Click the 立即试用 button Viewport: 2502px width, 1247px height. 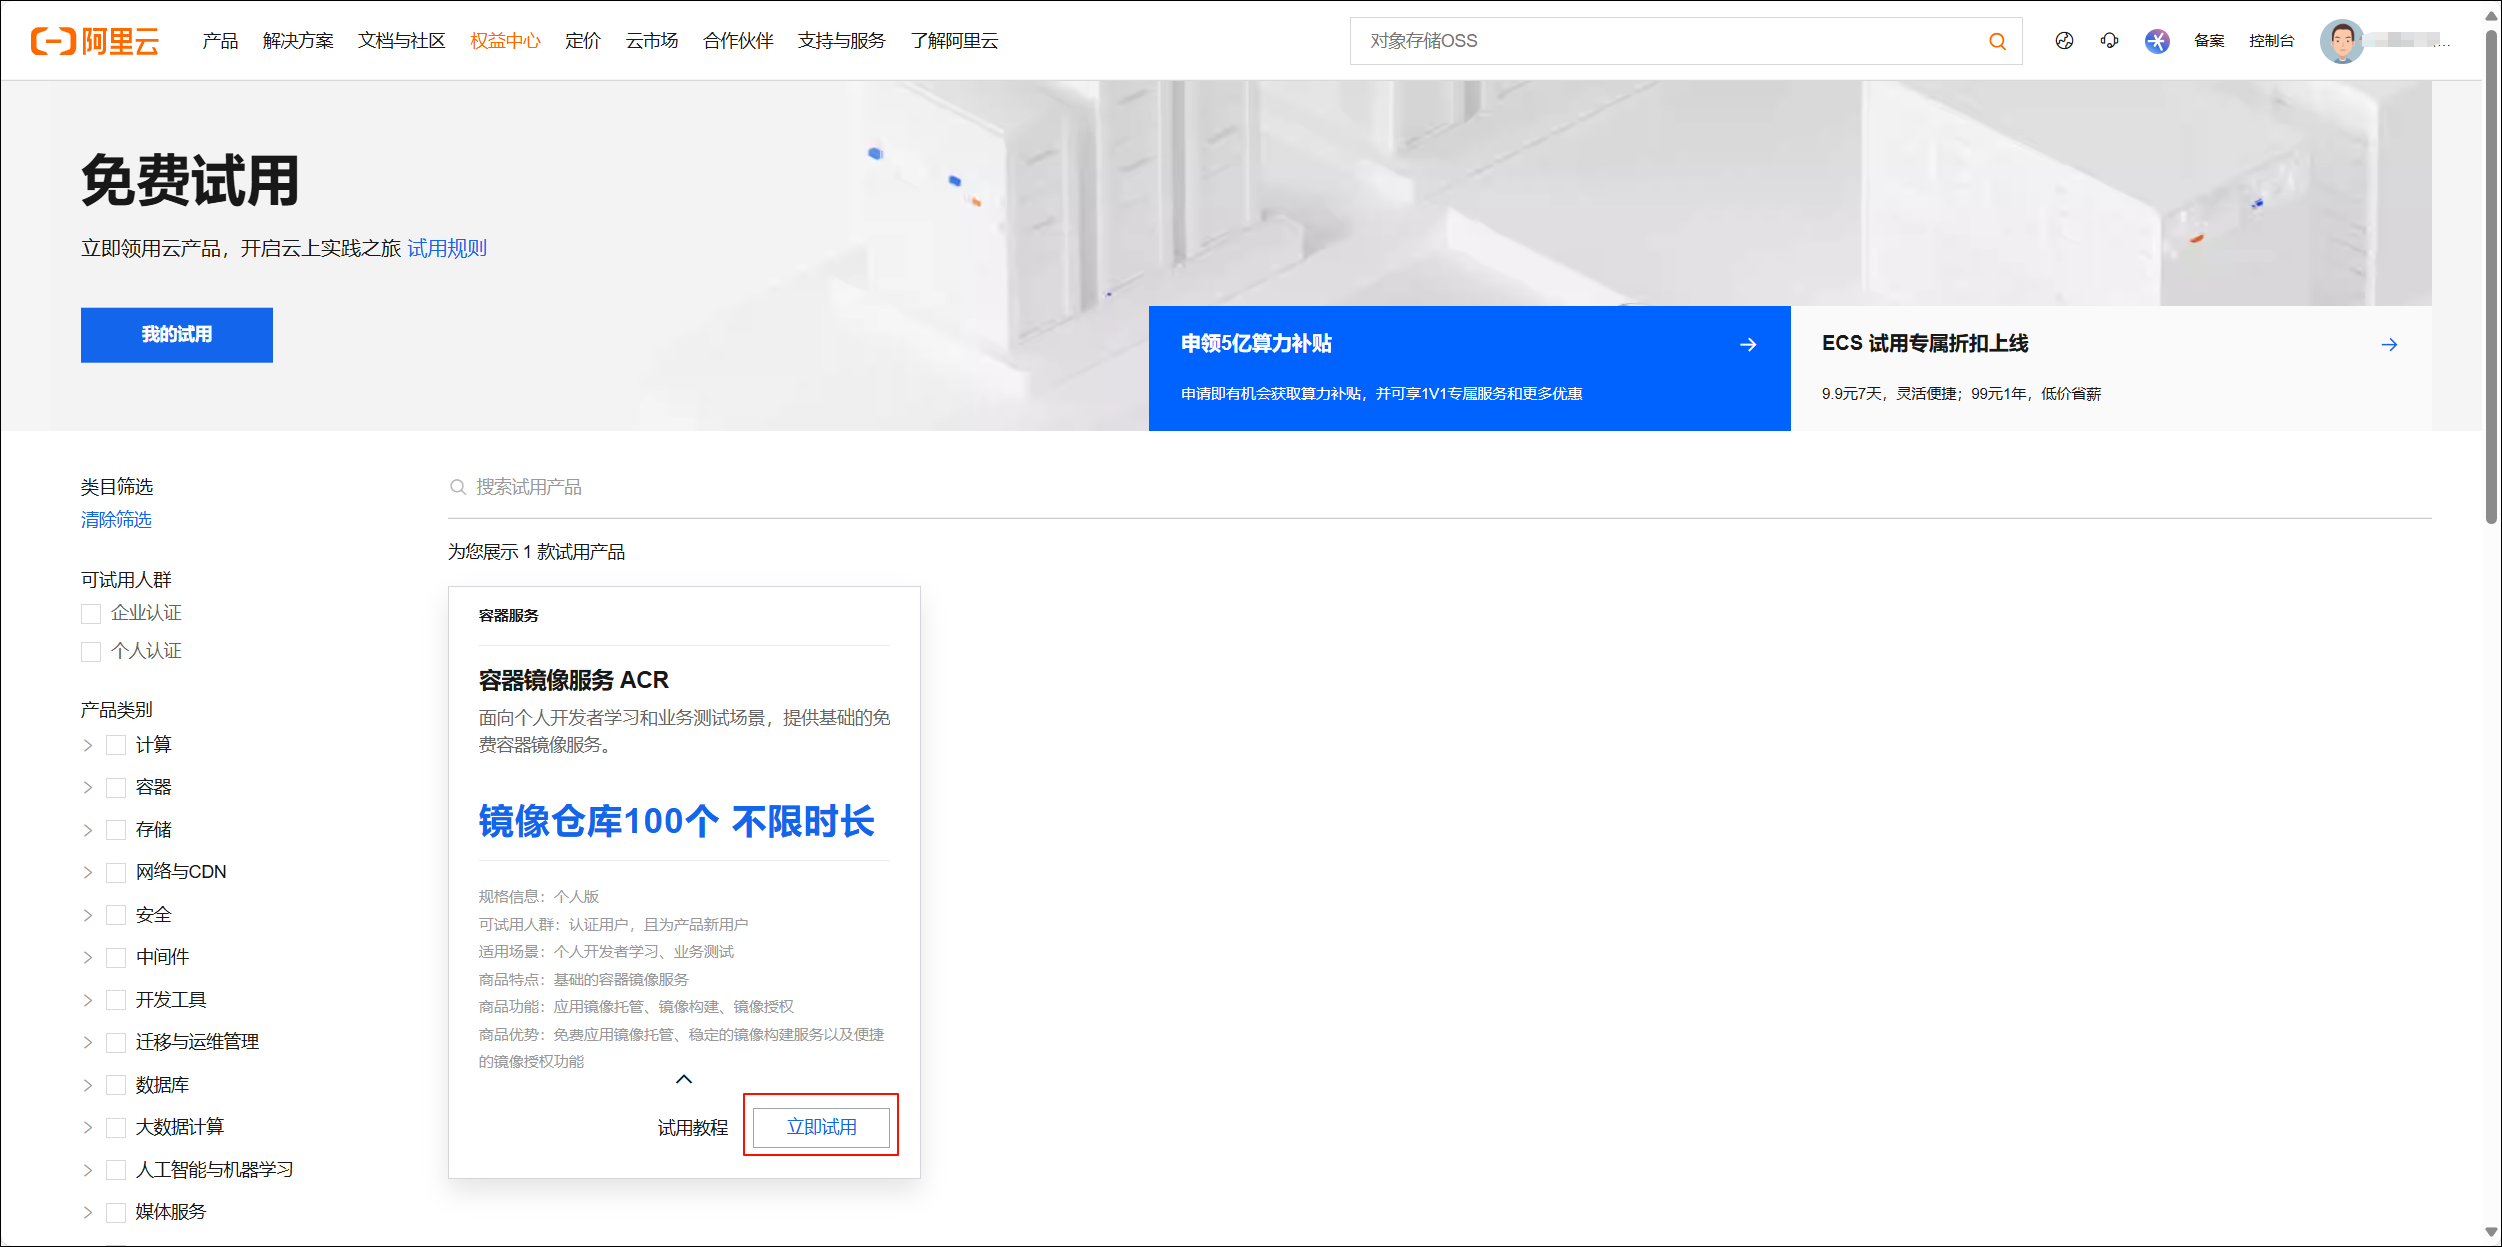[821, 1127]
